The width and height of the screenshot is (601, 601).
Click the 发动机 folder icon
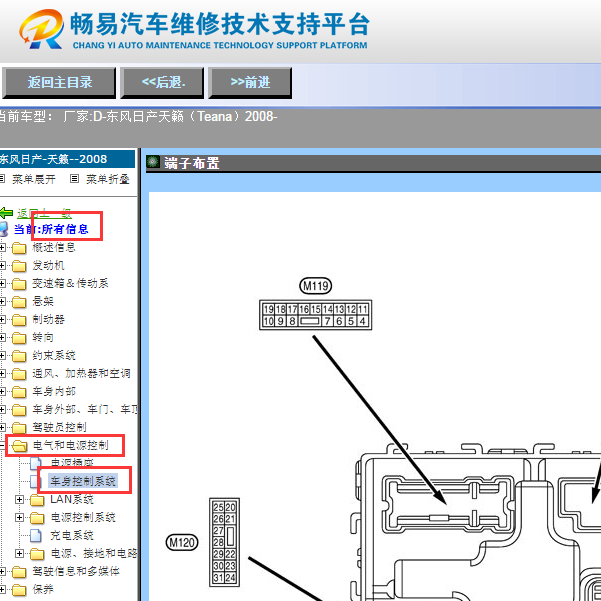click(19, 266)
